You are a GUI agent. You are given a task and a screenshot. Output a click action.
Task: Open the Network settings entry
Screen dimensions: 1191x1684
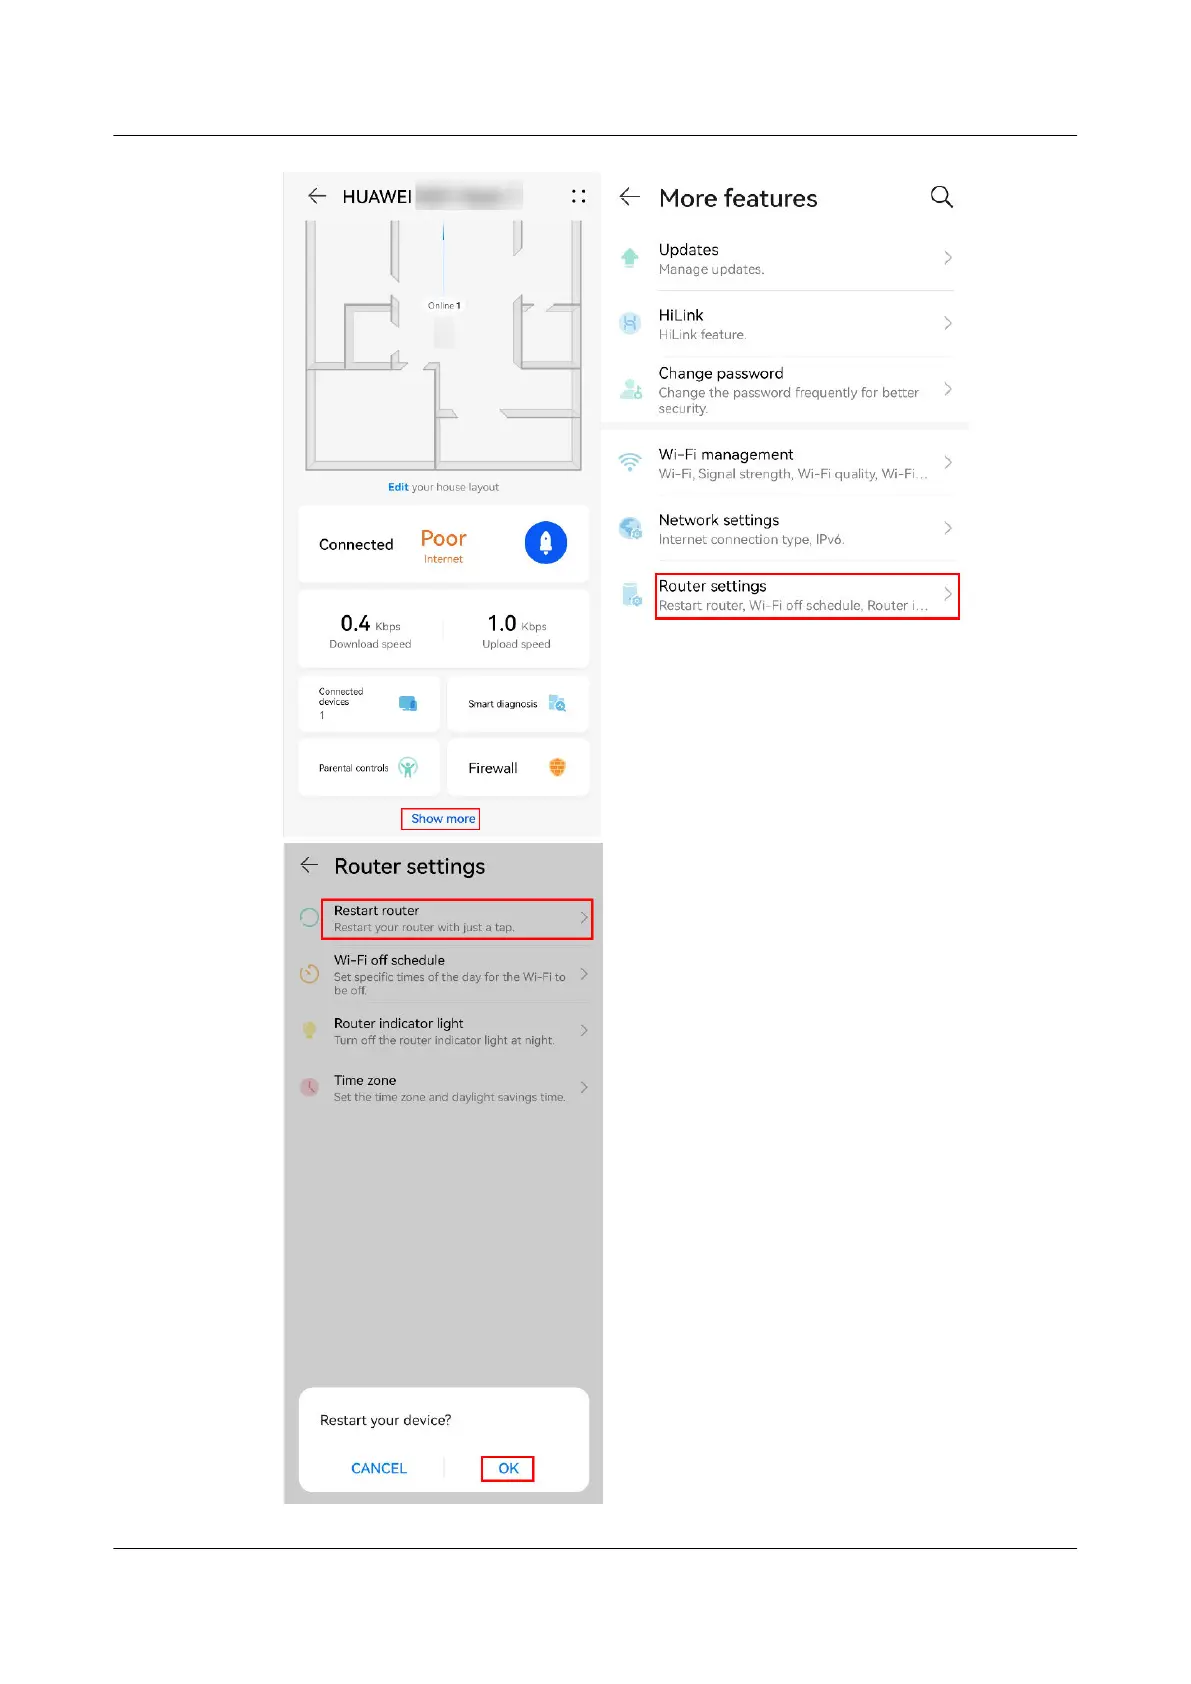[785, 528]
